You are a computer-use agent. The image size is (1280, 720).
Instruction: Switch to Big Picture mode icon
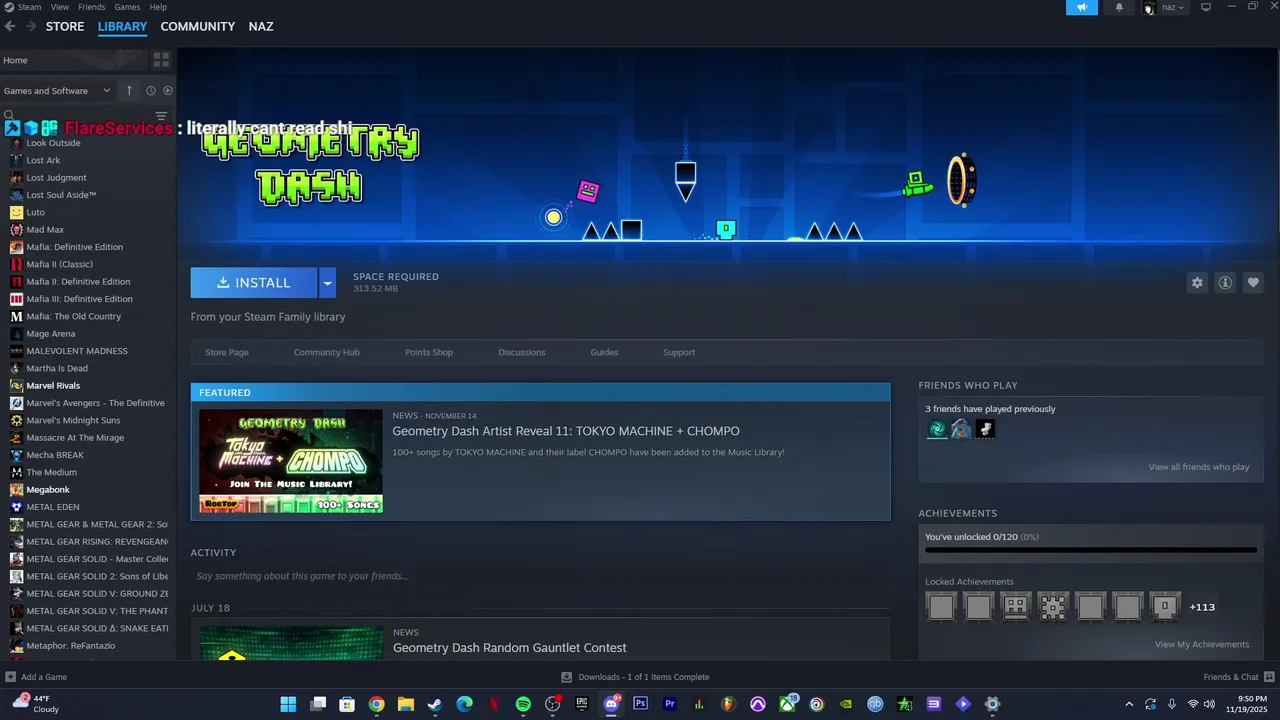(x=1206, y=7)
